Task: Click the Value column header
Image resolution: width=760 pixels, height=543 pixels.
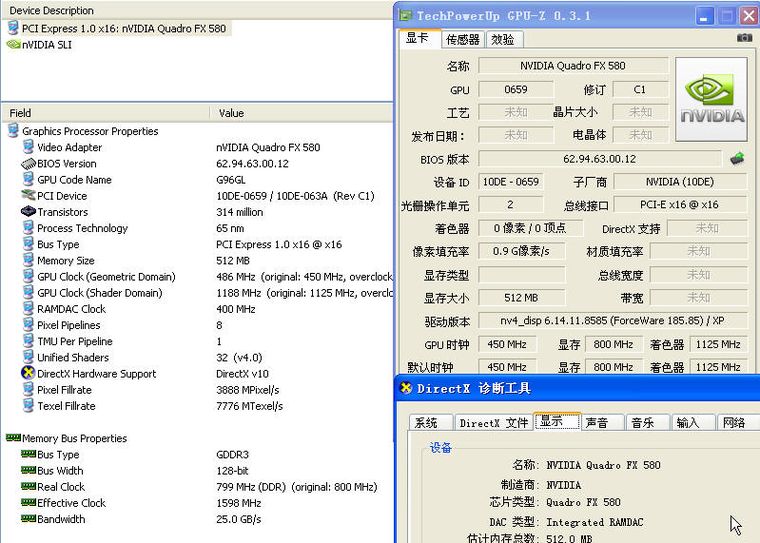Action: click(x=231, y=113)
